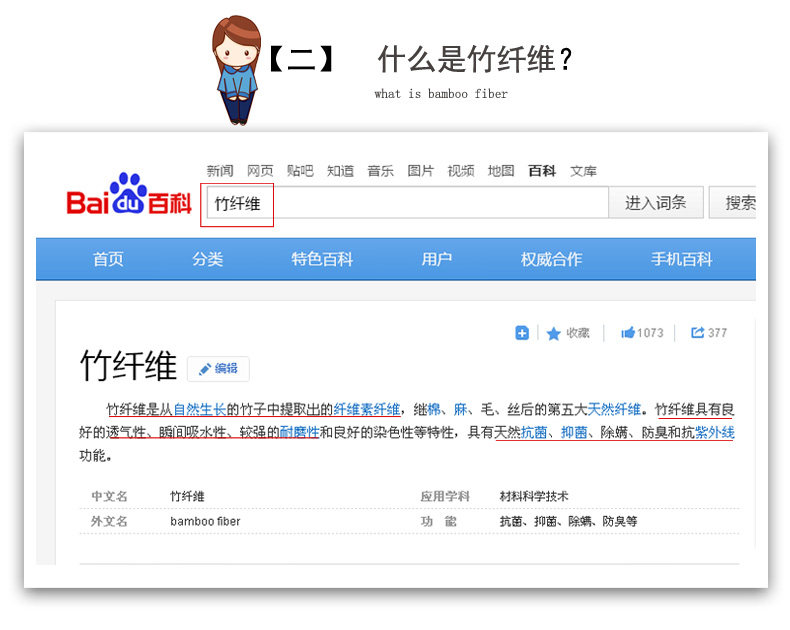The image size is (790, 630).
Task: Click the 外文名 label in info table
Action: tap(109, 521)
